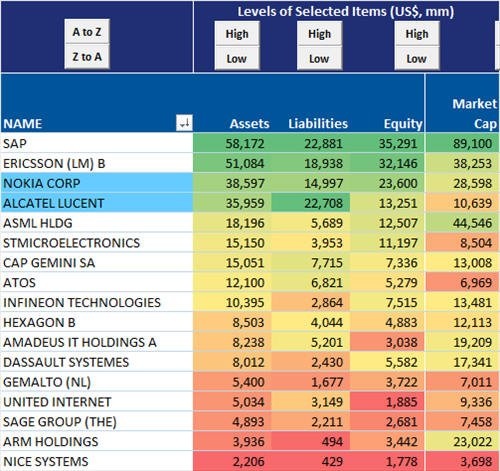Select United Internet equity 1,885

pos(387,402)
